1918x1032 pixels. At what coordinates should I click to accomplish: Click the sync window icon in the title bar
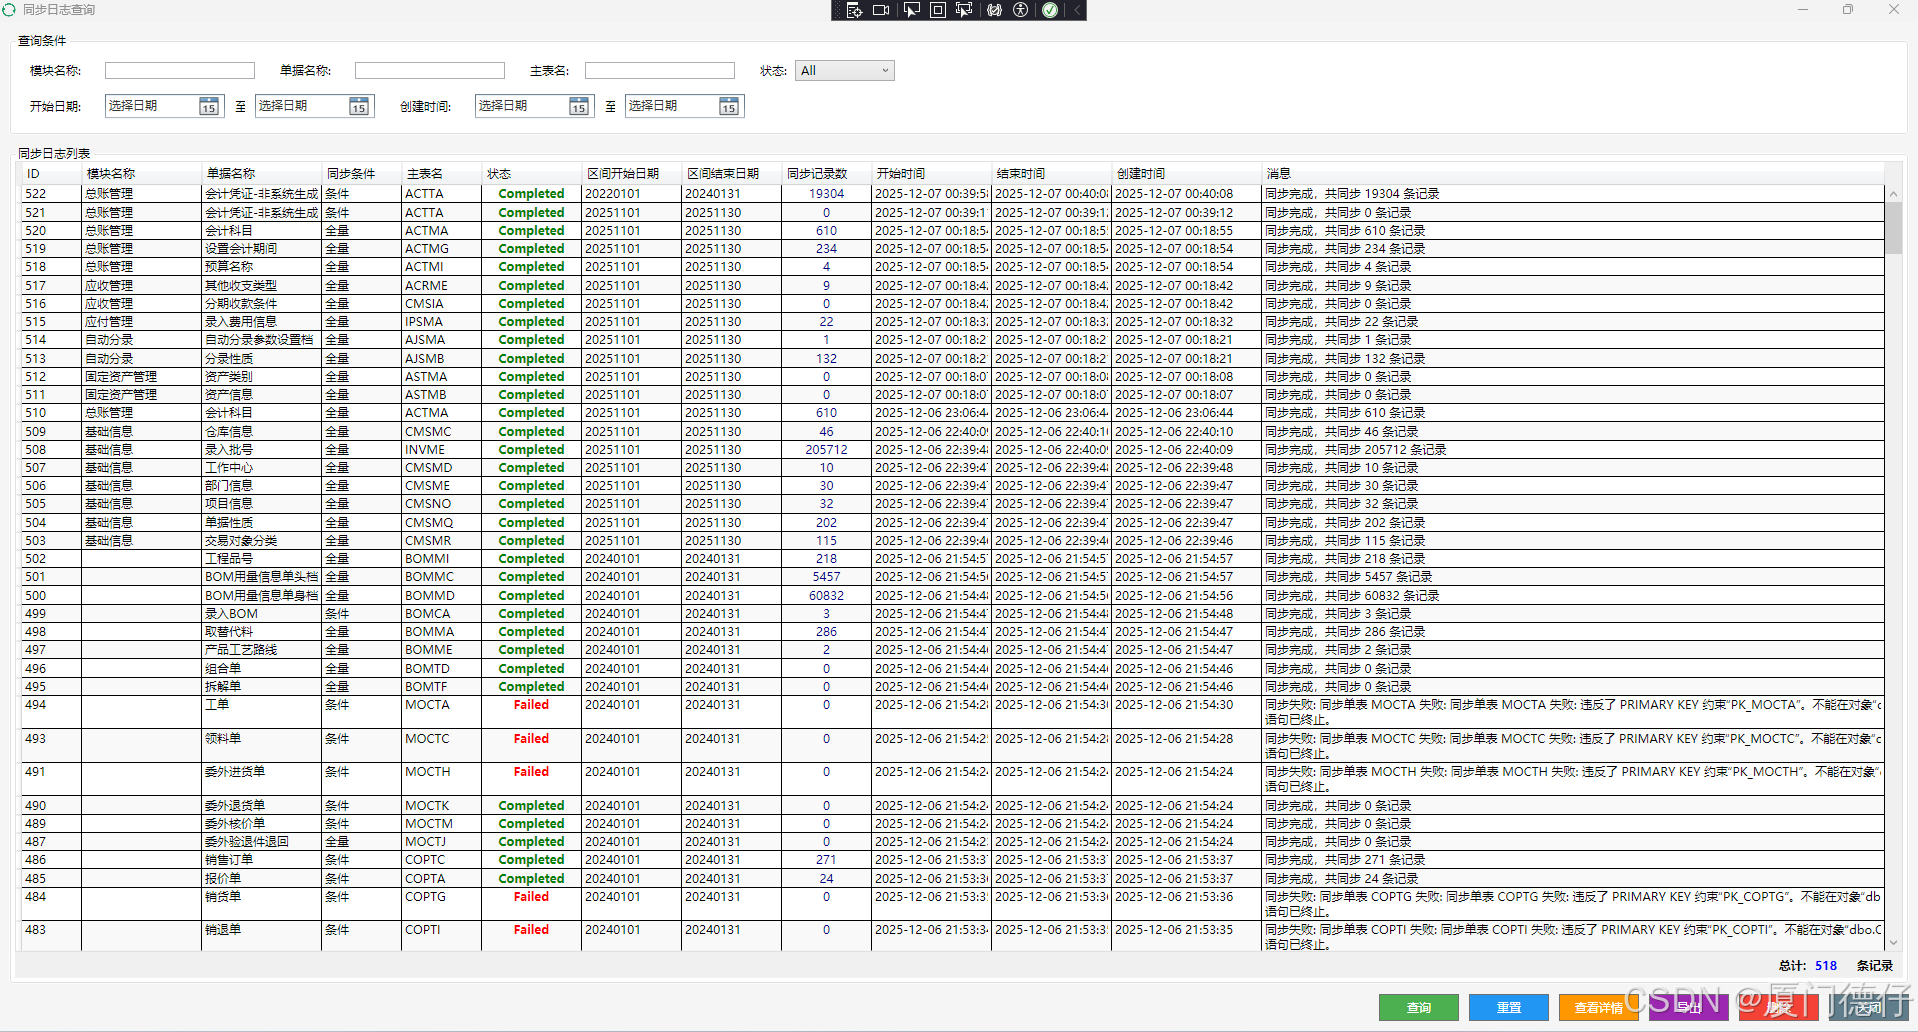click(9, 9)
